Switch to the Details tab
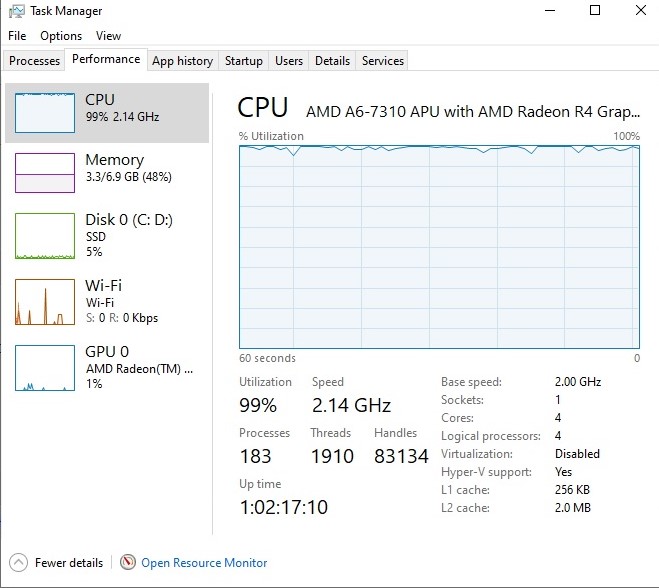Image resolution: width=659 pixels, height=588 pixels. click(x=332, y=61)
